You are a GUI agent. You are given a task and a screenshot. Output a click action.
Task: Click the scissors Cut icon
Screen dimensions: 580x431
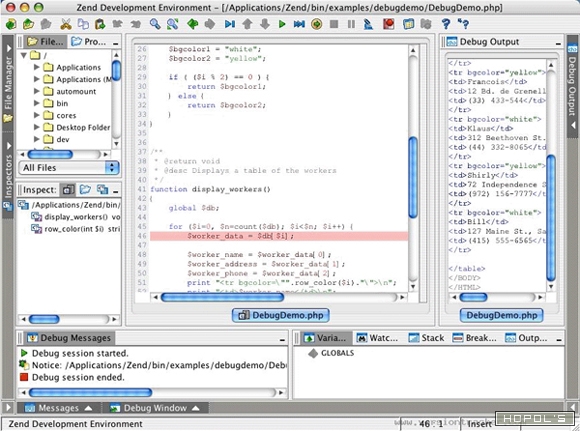66,24
